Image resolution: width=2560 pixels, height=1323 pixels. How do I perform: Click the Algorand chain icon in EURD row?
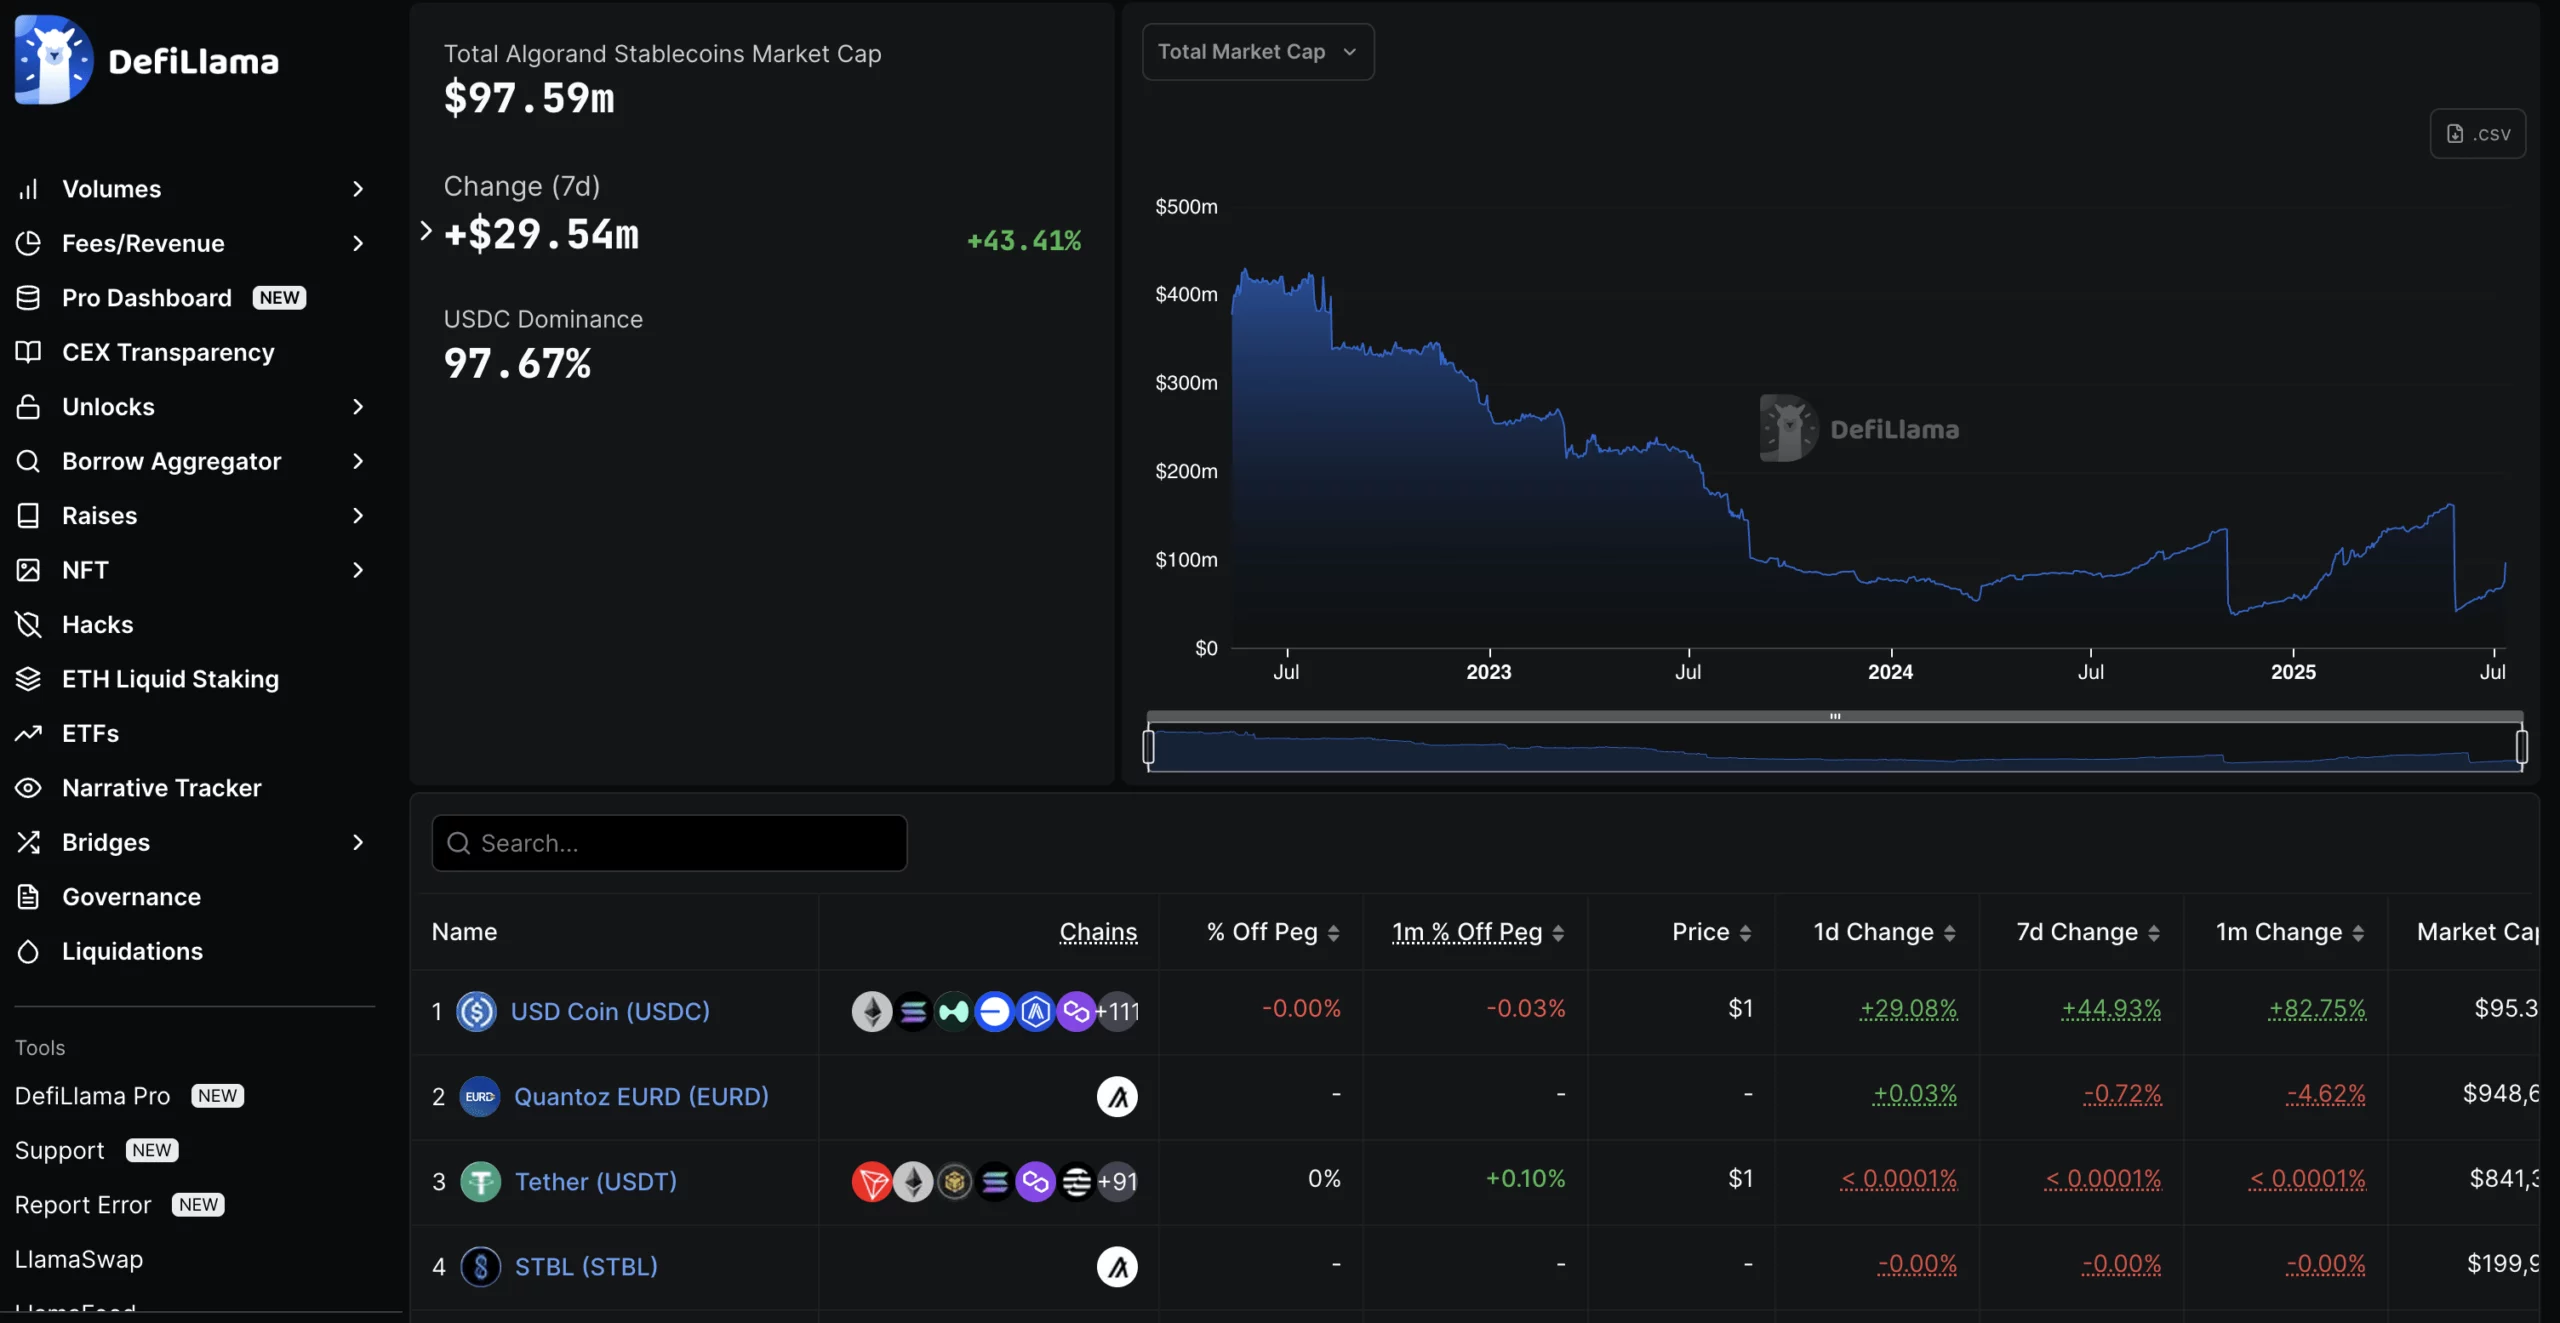[1117, 1096]
